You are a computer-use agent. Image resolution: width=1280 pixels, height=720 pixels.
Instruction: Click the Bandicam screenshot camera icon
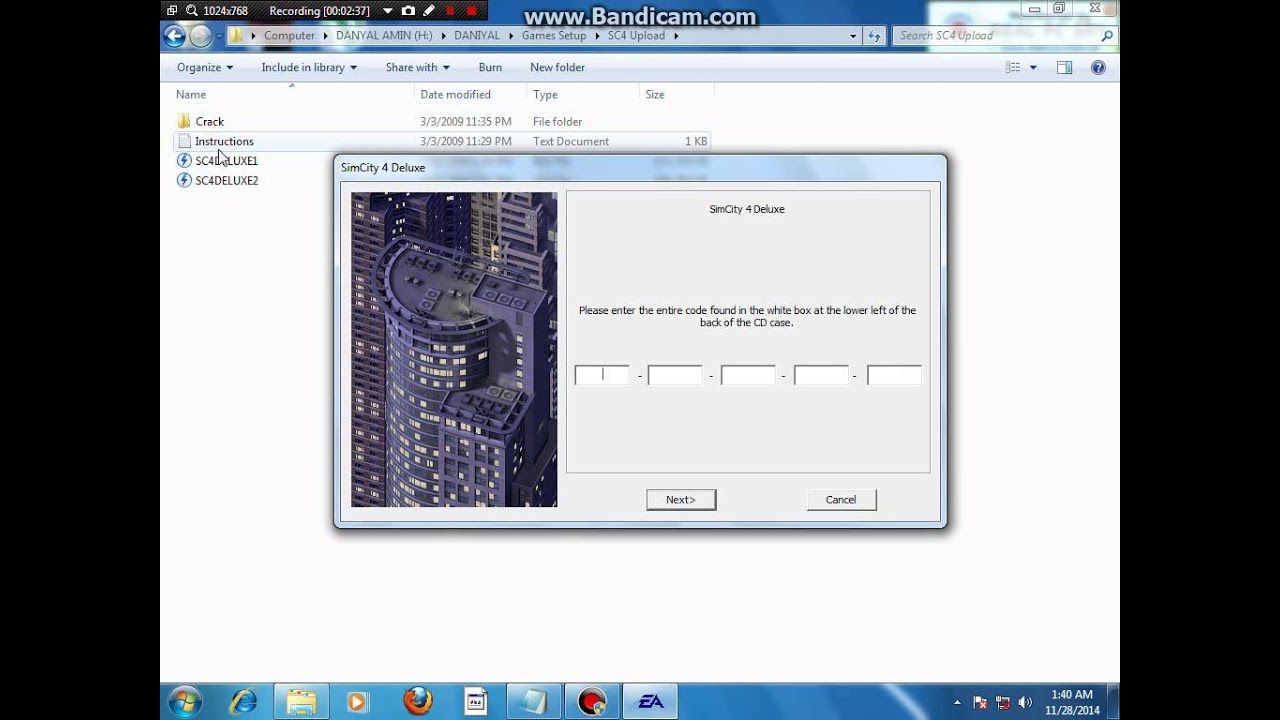coord(408,11)
